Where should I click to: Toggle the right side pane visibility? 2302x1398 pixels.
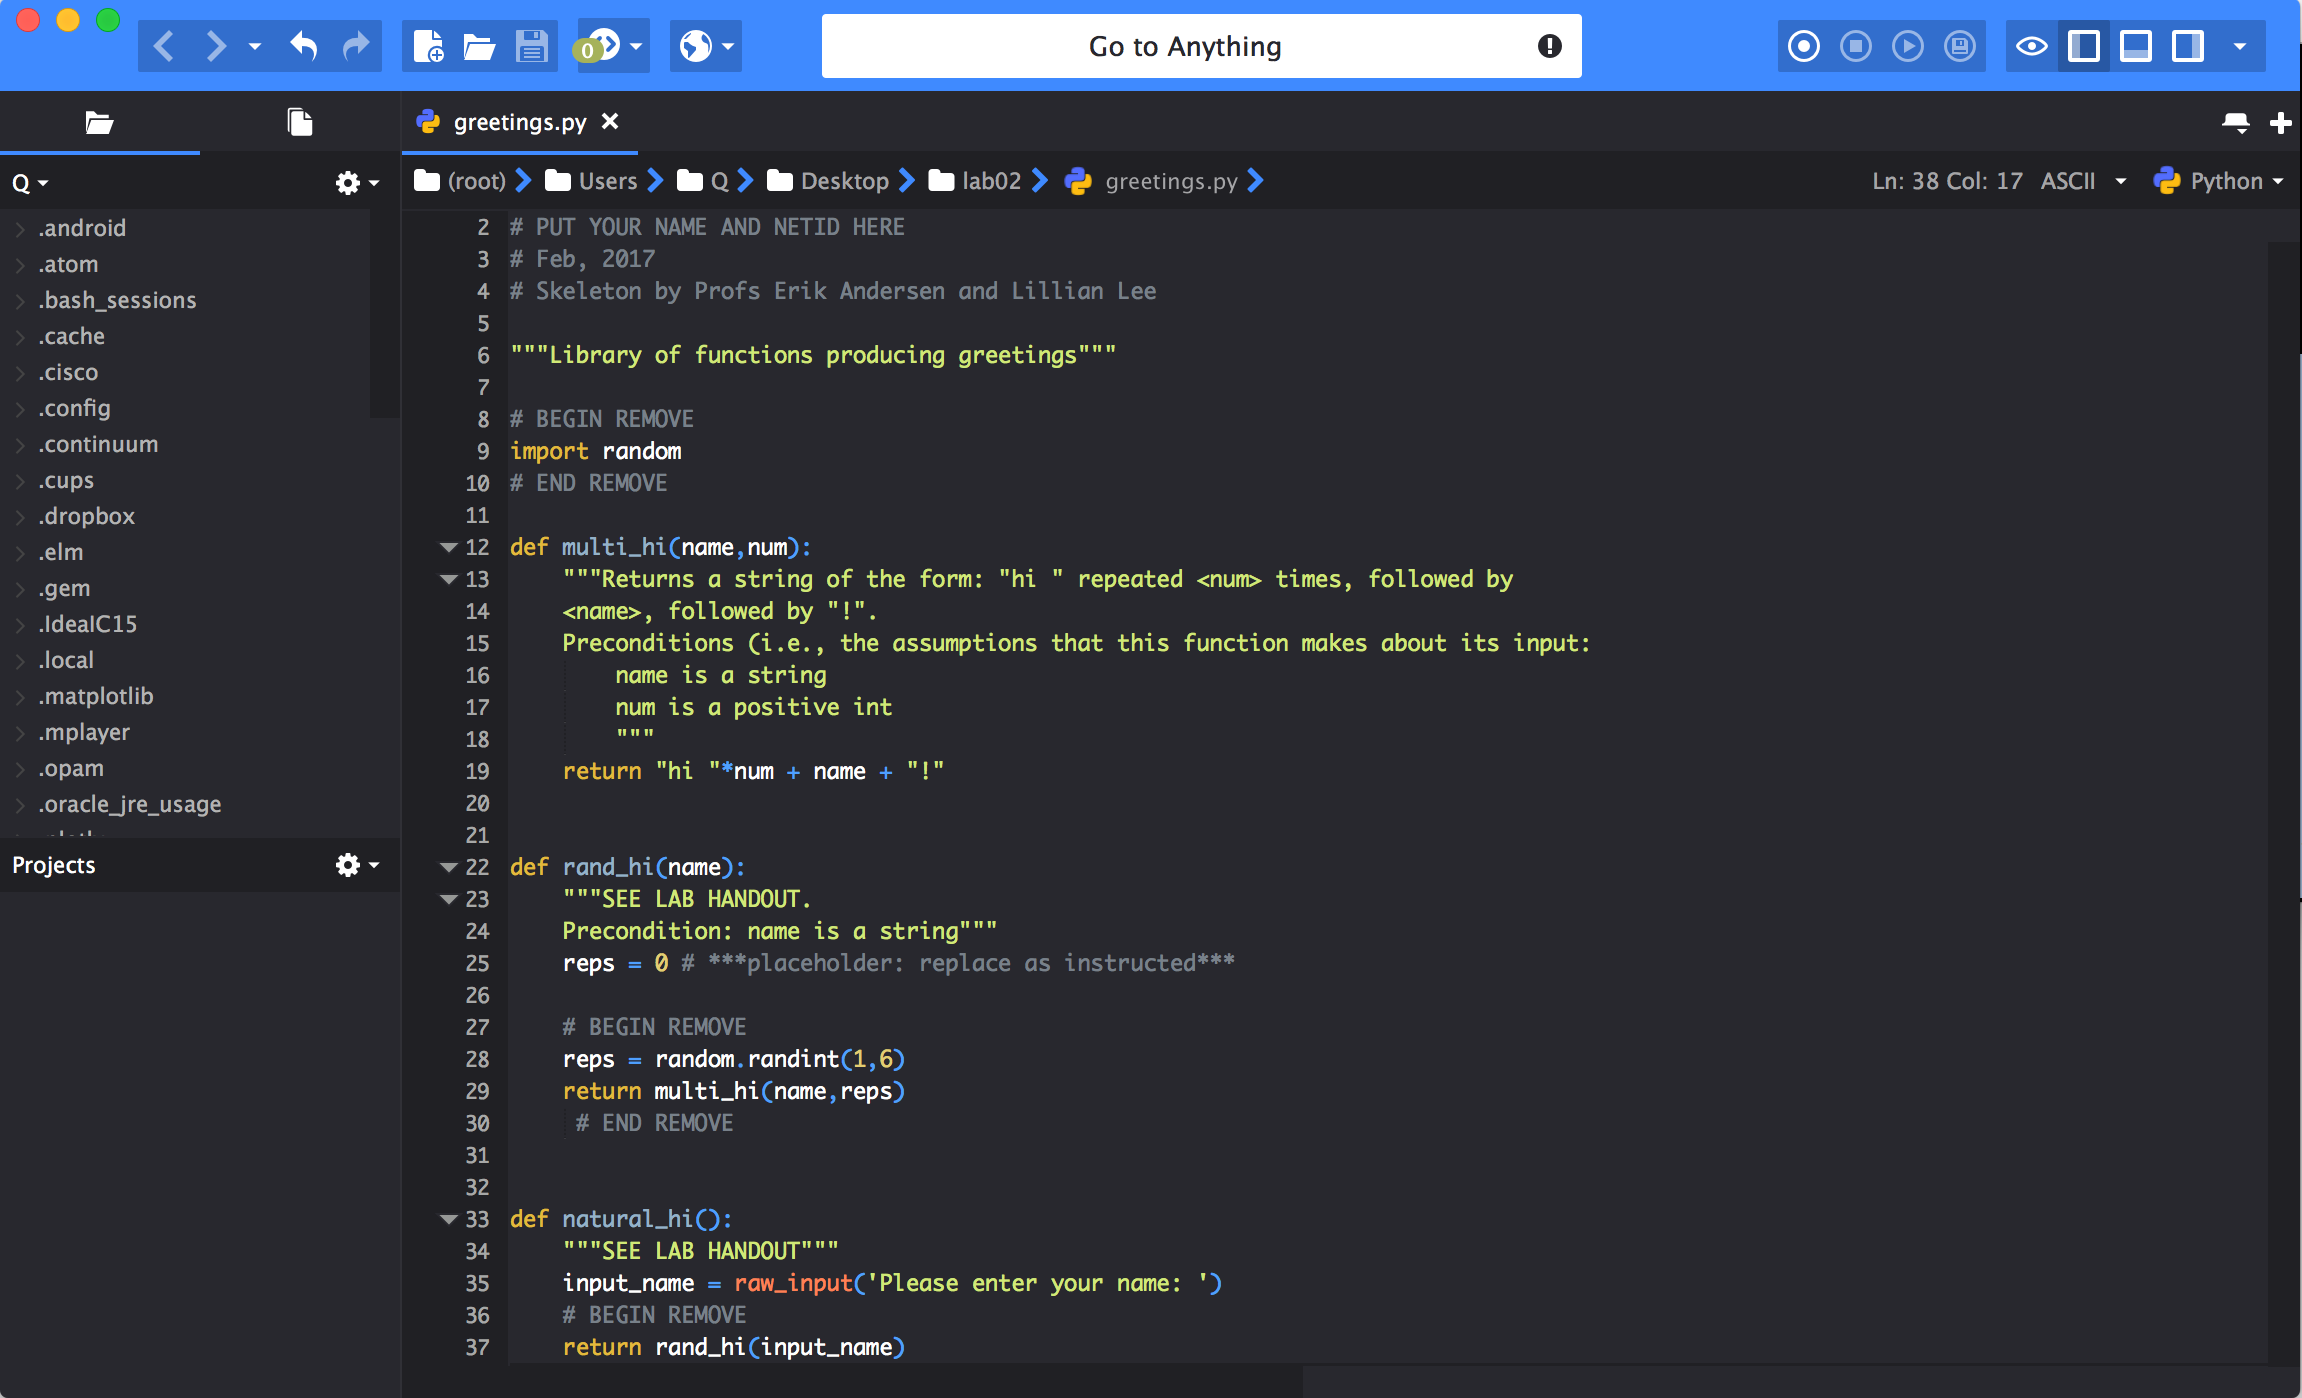coord(2187,46)
